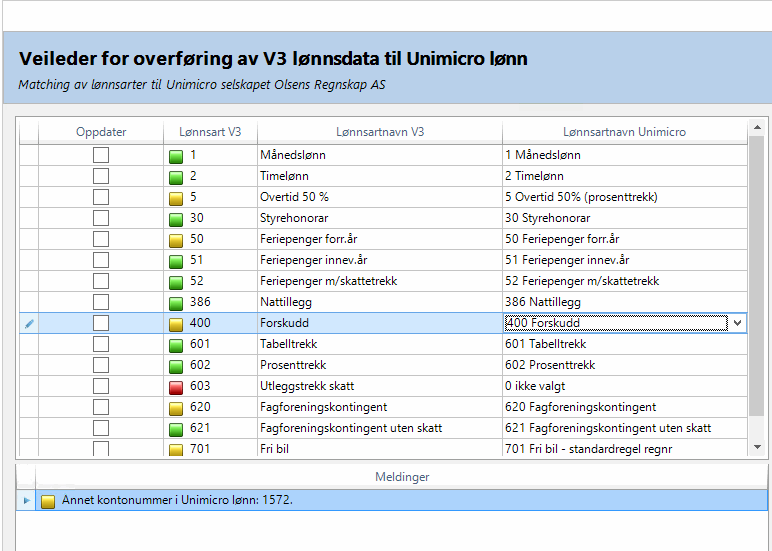
Task: Click the yellow icon beside Forskudd row 400
Action: (x=176, y=323)
